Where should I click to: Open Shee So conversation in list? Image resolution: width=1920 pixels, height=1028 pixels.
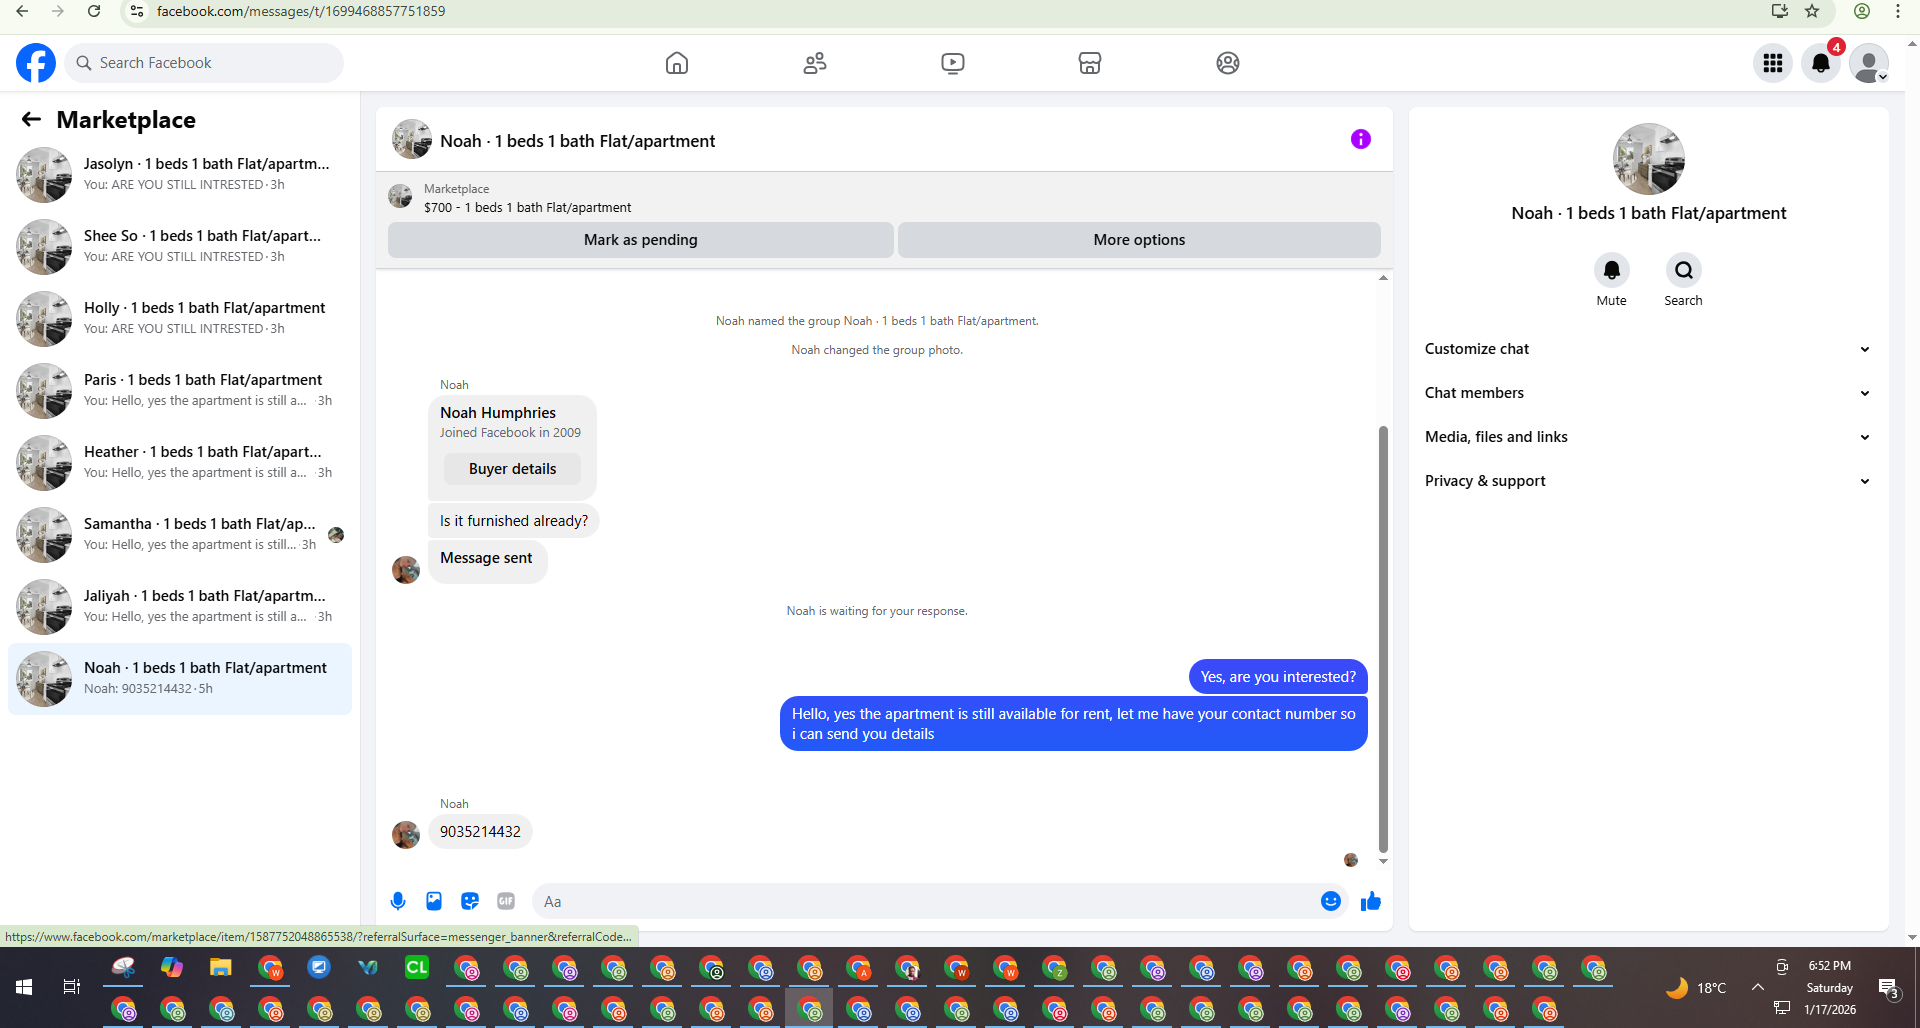pyautogui.click(x=180, y=246)
